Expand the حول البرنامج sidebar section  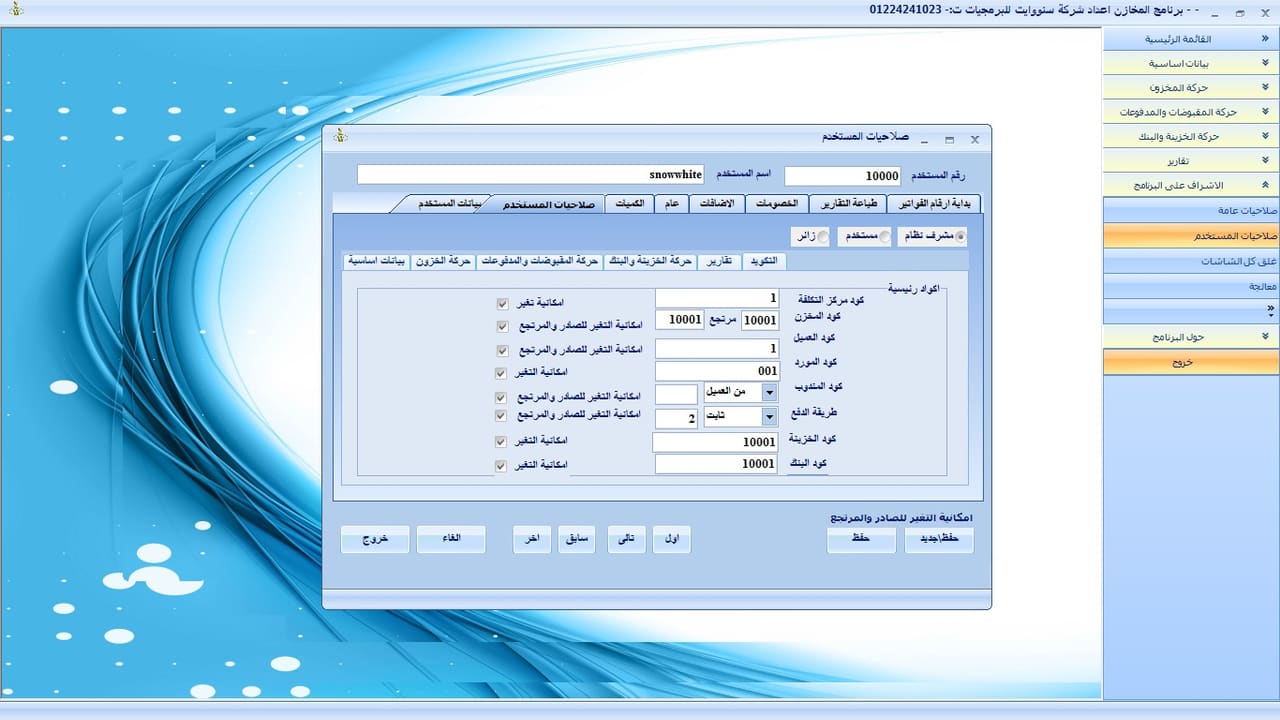1266,338
